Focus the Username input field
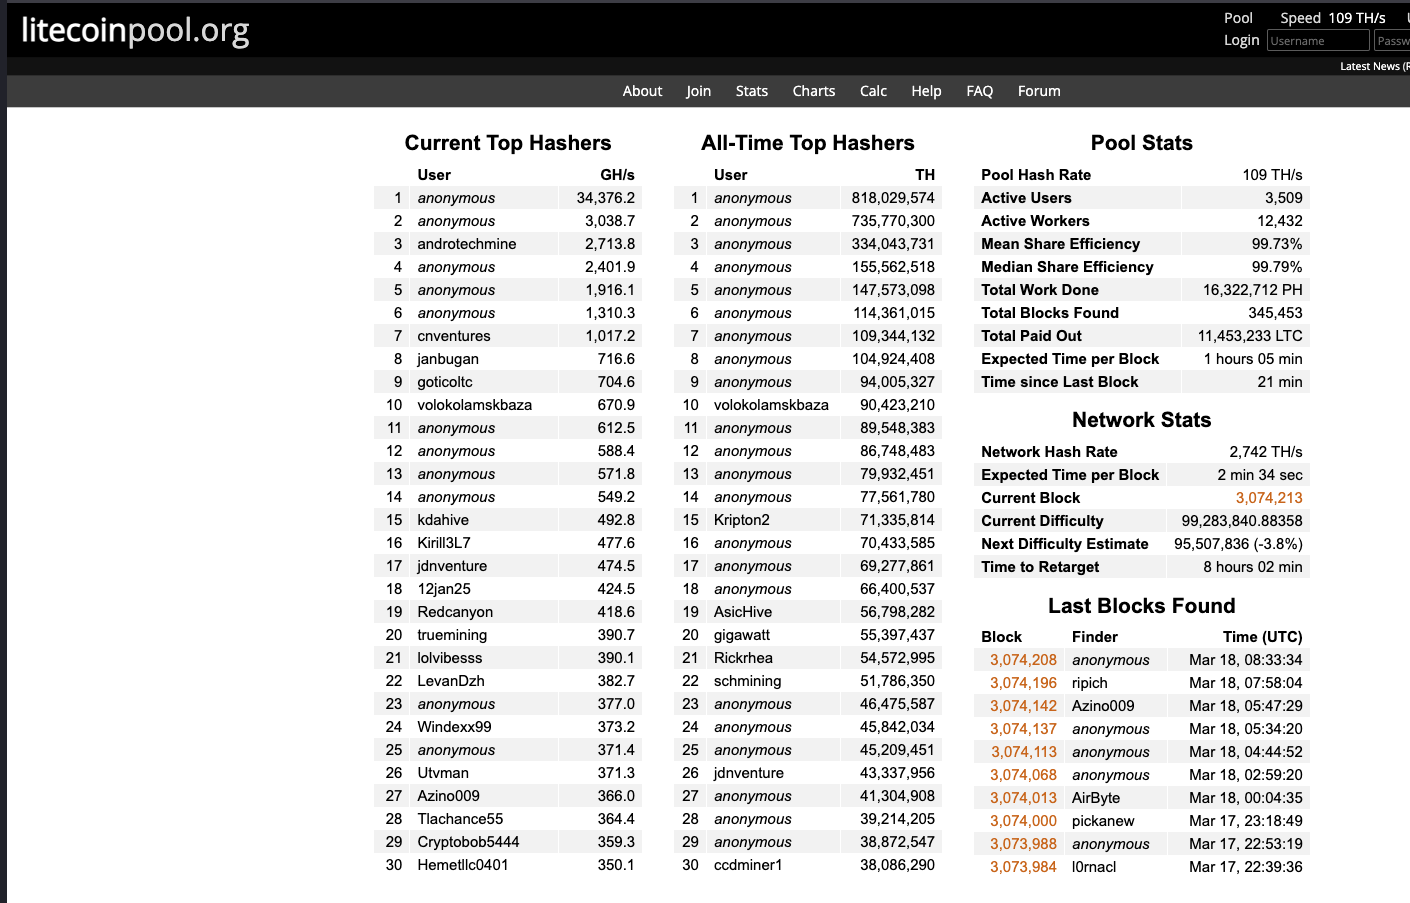The height and width of the screenshot is (903, 1410). click(x=1317, y=41)
